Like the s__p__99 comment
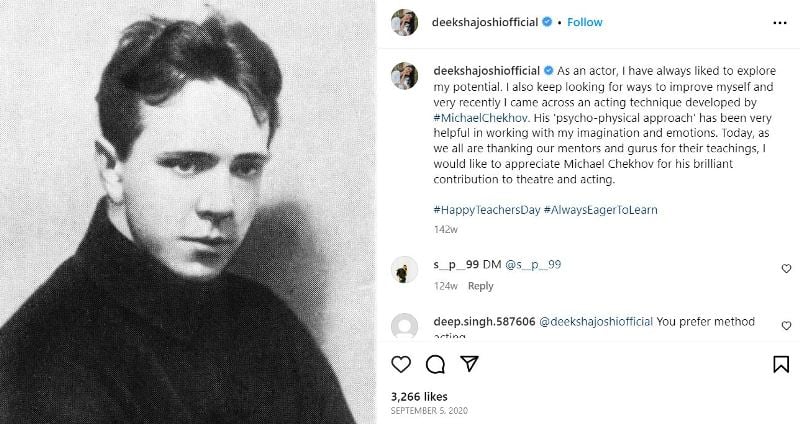Screen dimensions: 800x424 tap(786, 269)
